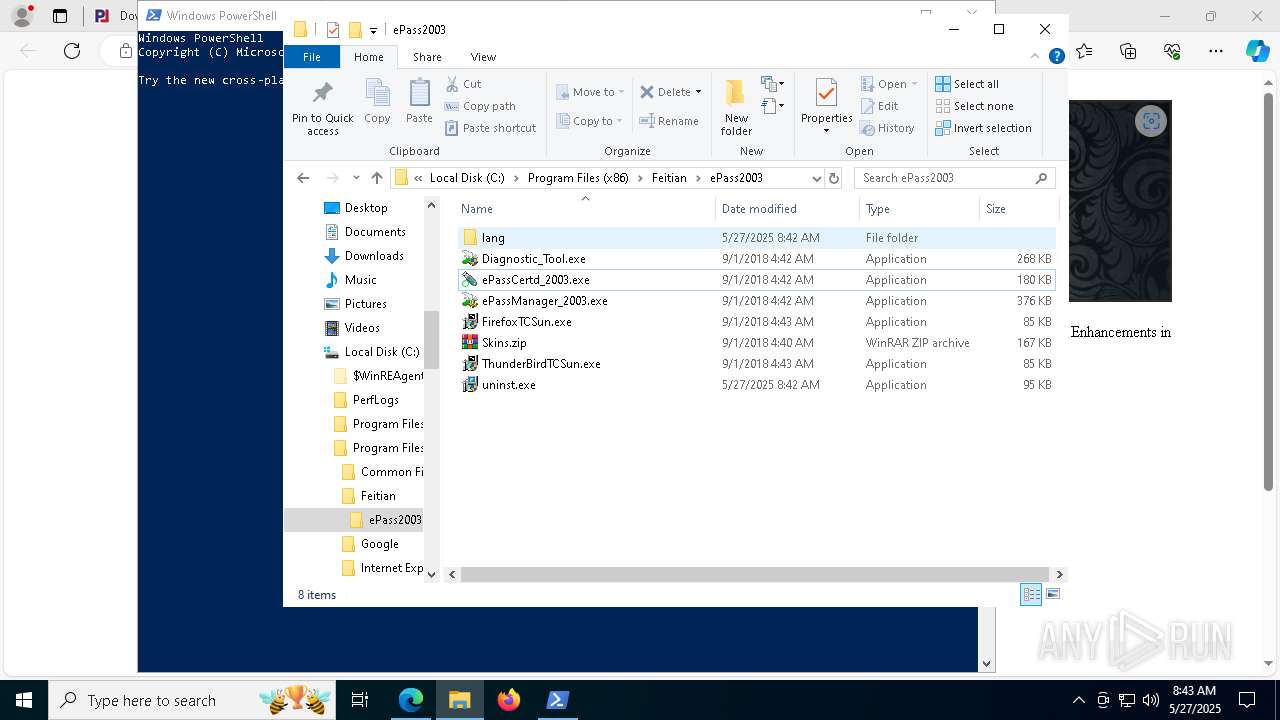Refresh the ePass2003 folder view
The image size is (1280, 720).
pyautogui.click(x=834, y=178)
